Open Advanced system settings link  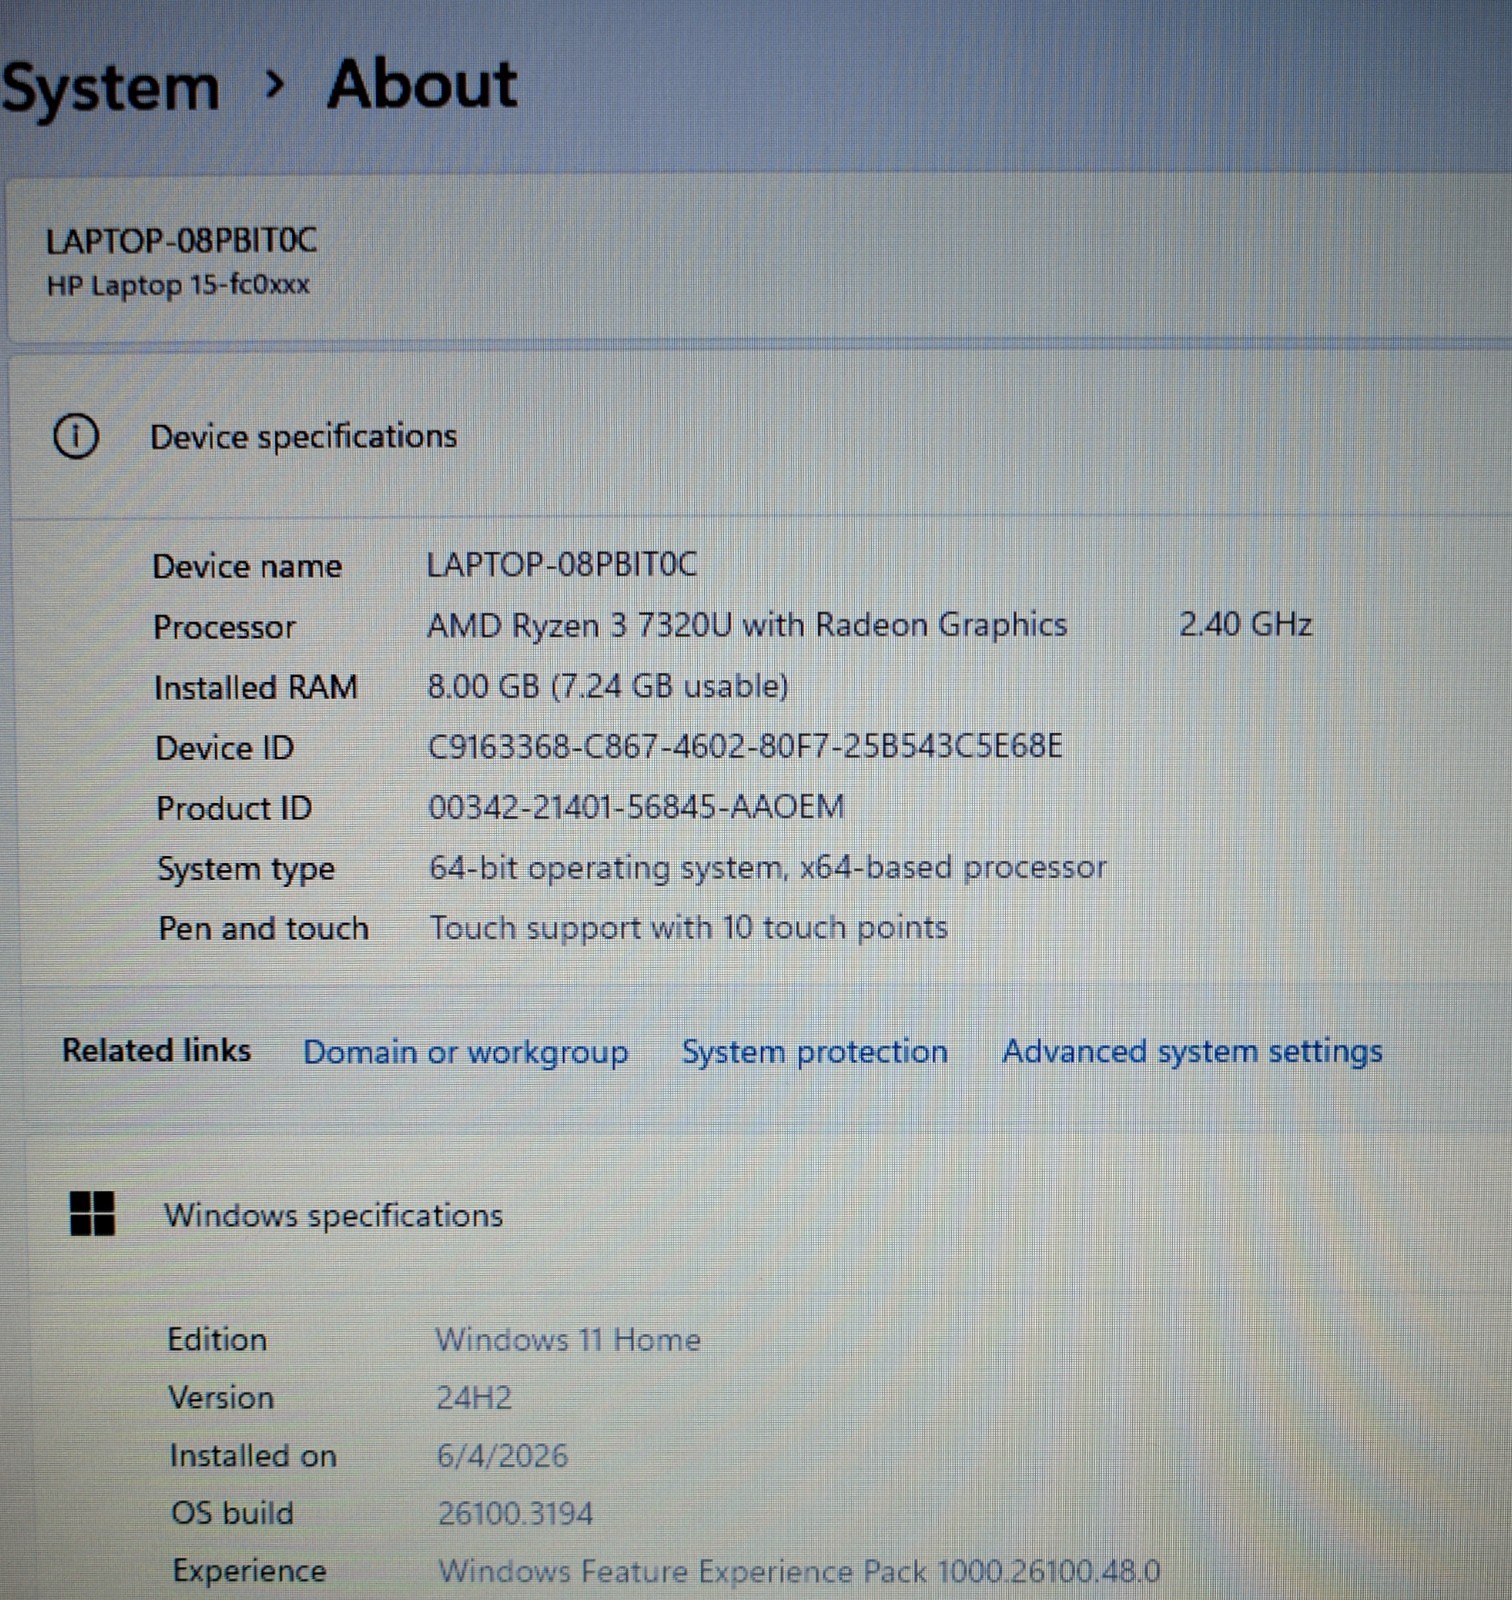click(1192, 1051)
